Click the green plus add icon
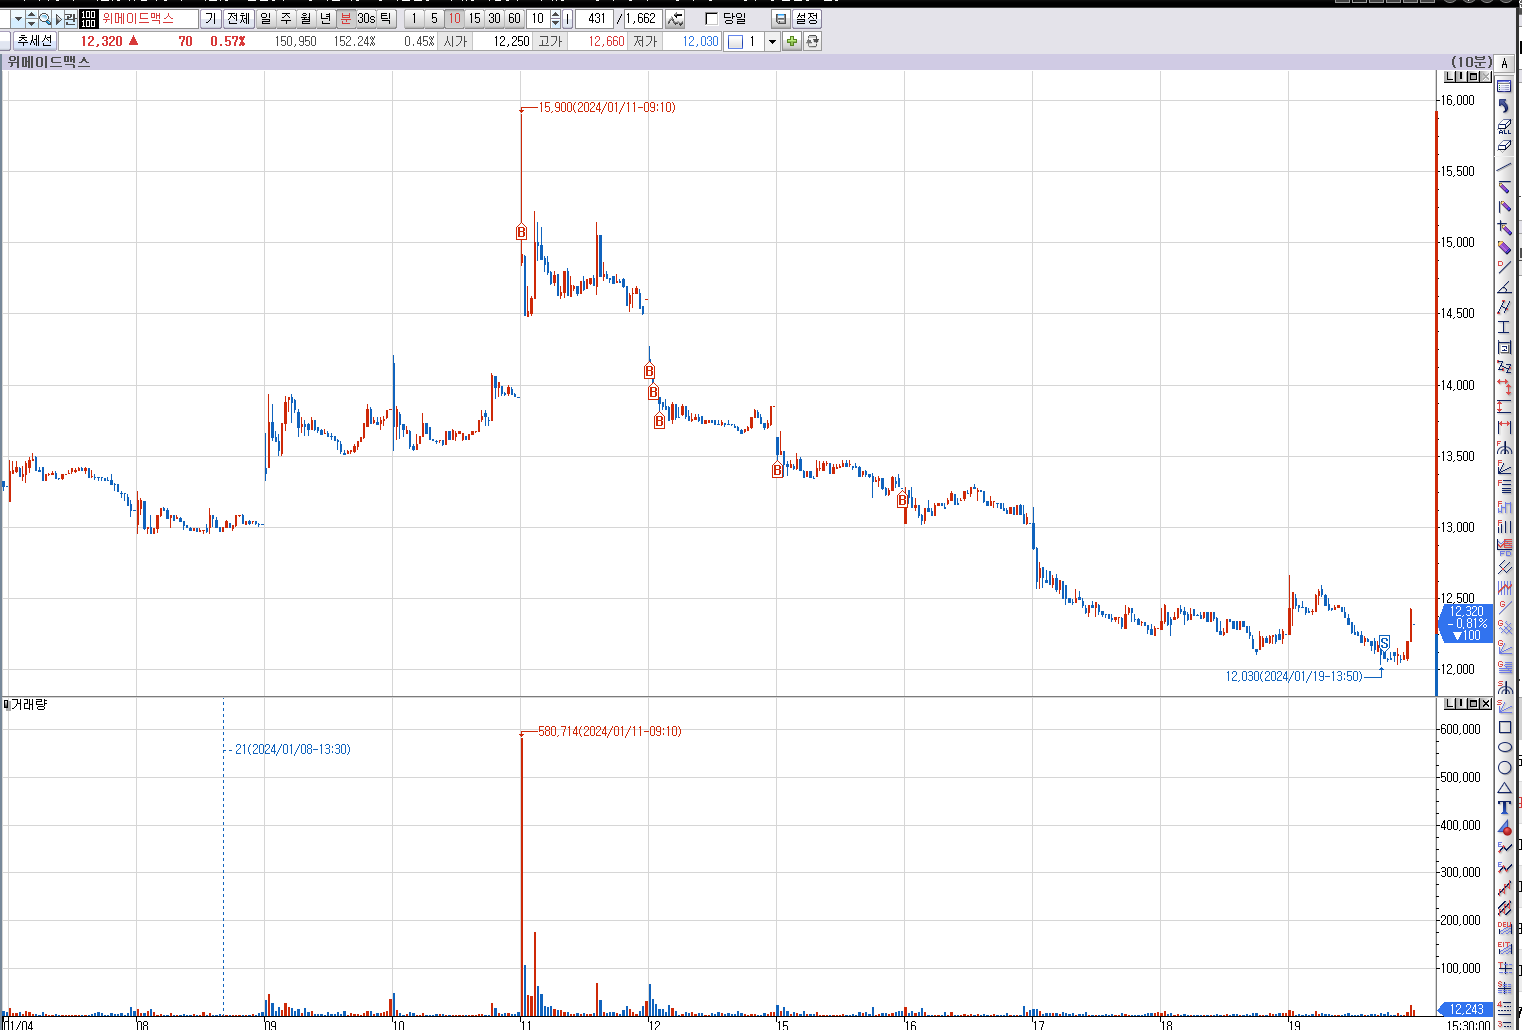The height and width of the screenshot is (1030, 1522). pyautogui.click(x=792, y=41)
